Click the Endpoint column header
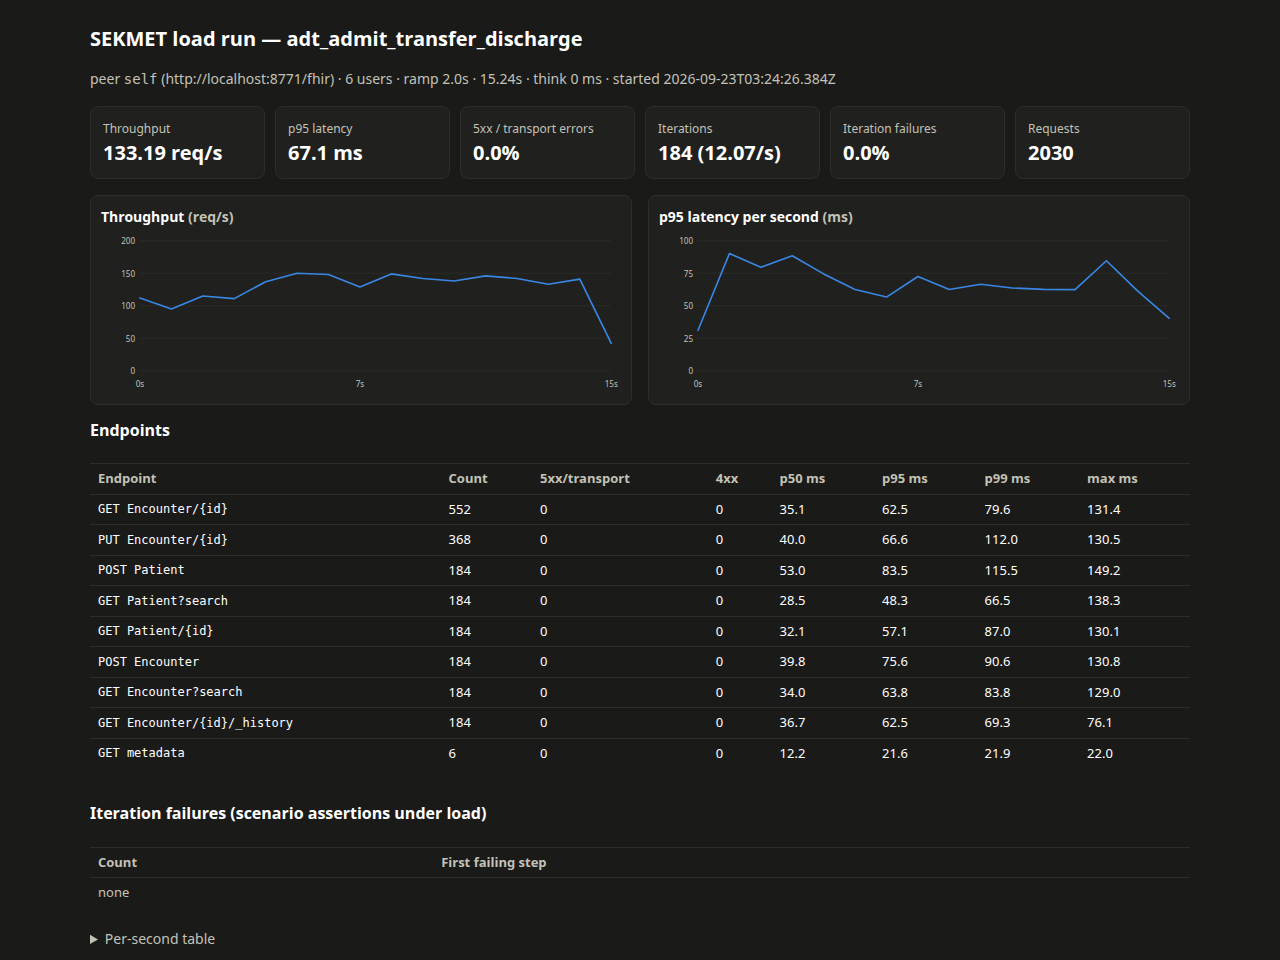1280x960 pixels. tap(127, 479)
